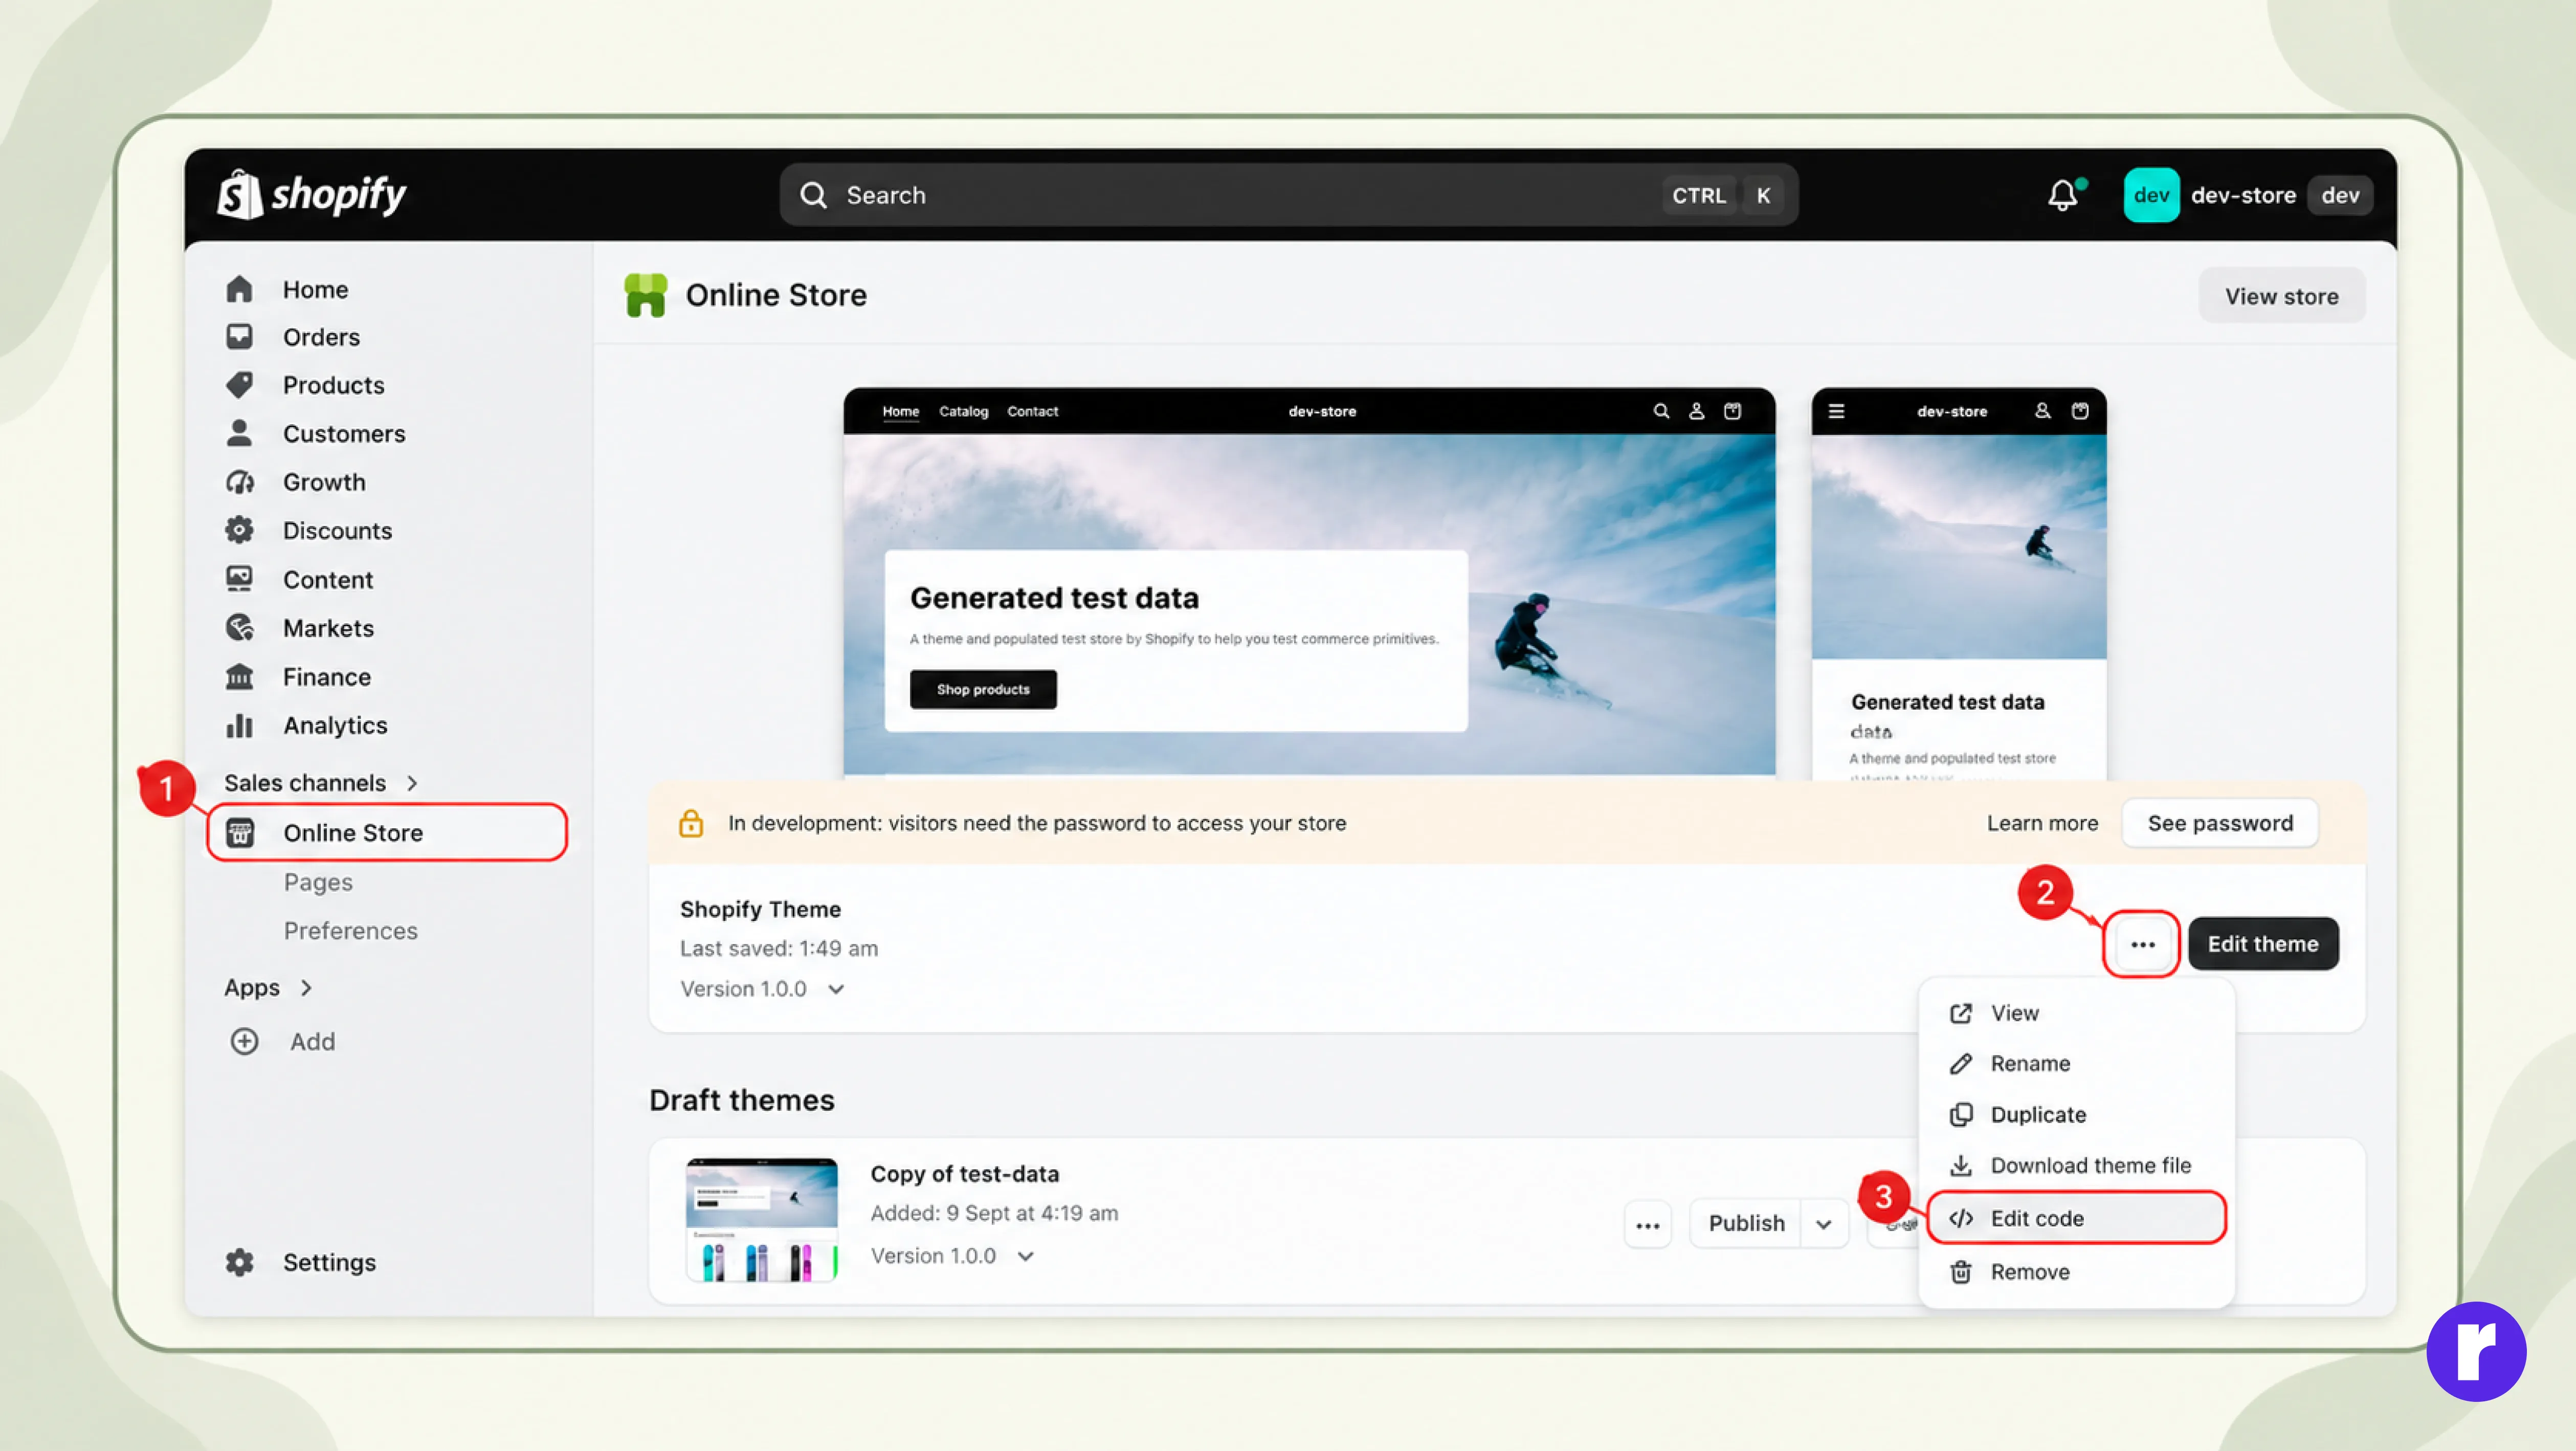Open the three-dot menu for Shopify Theme
The height and width of the screenshot is (1451, 2576).
[2142, 944]
